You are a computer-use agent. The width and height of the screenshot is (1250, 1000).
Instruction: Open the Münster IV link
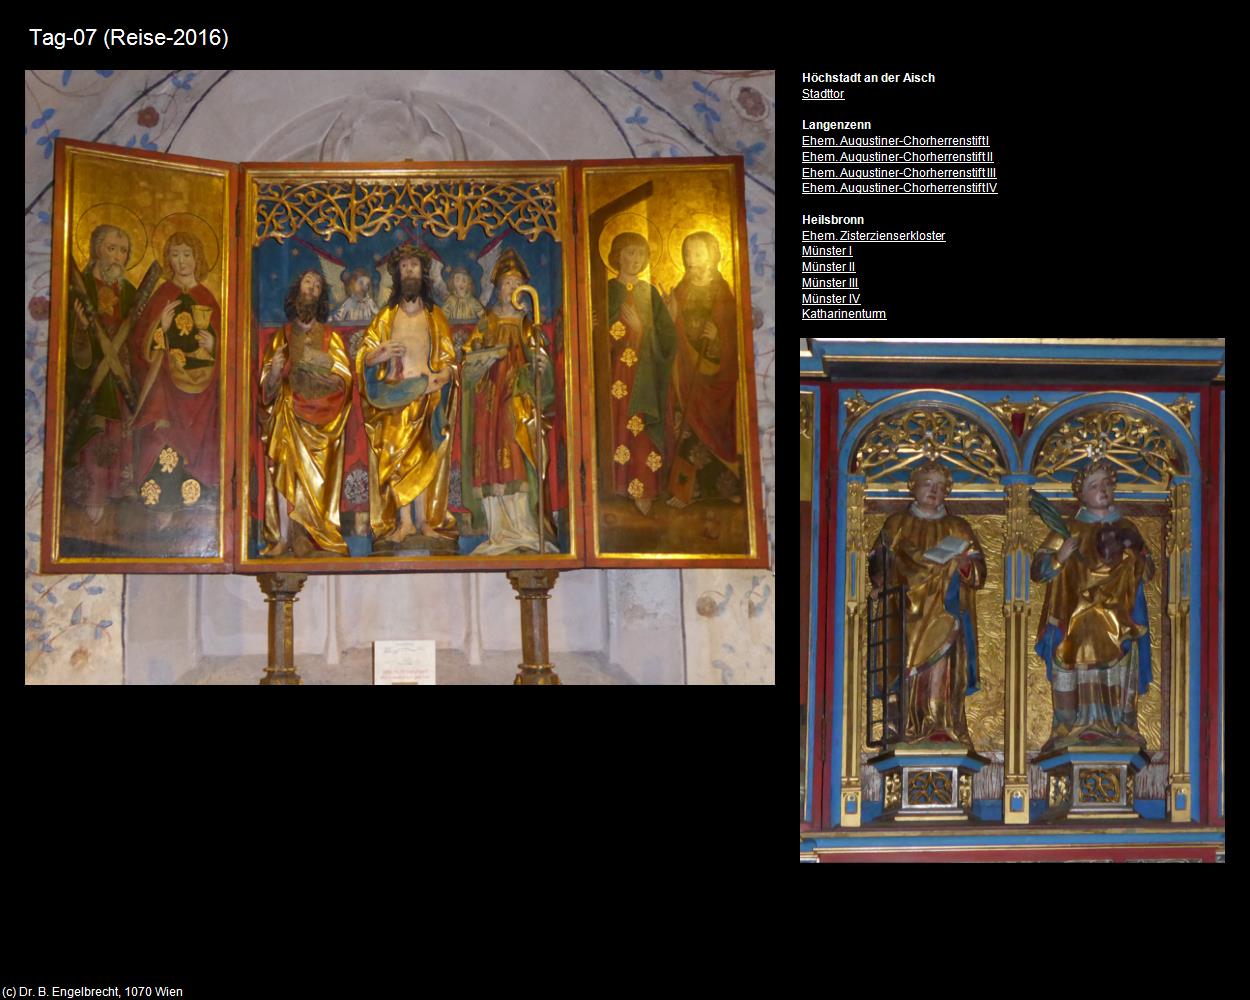(x=831, y=299)
